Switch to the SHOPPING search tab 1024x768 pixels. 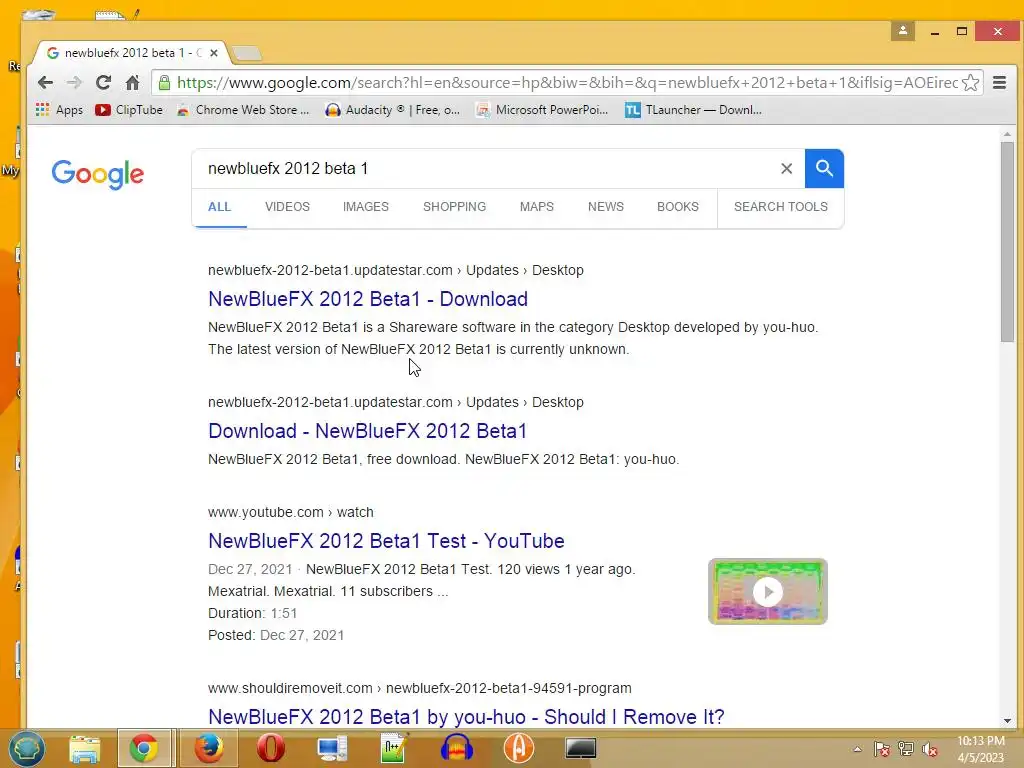[455, 207]
